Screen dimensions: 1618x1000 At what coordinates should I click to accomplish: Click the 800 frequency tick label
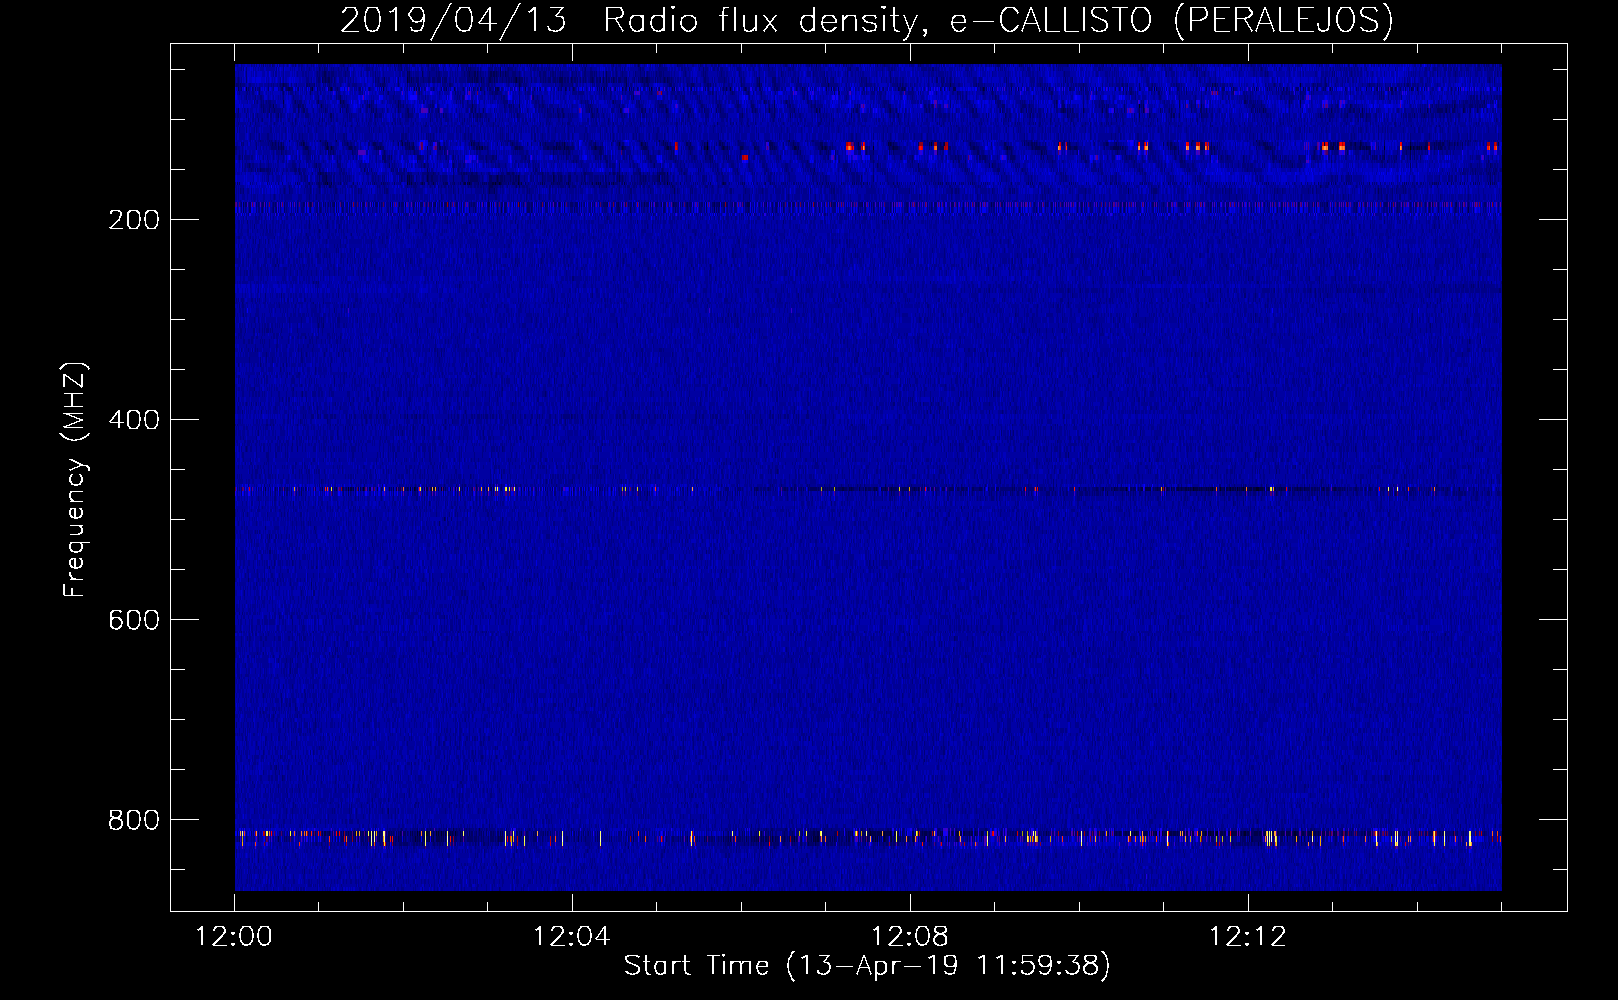coord(133,820)
